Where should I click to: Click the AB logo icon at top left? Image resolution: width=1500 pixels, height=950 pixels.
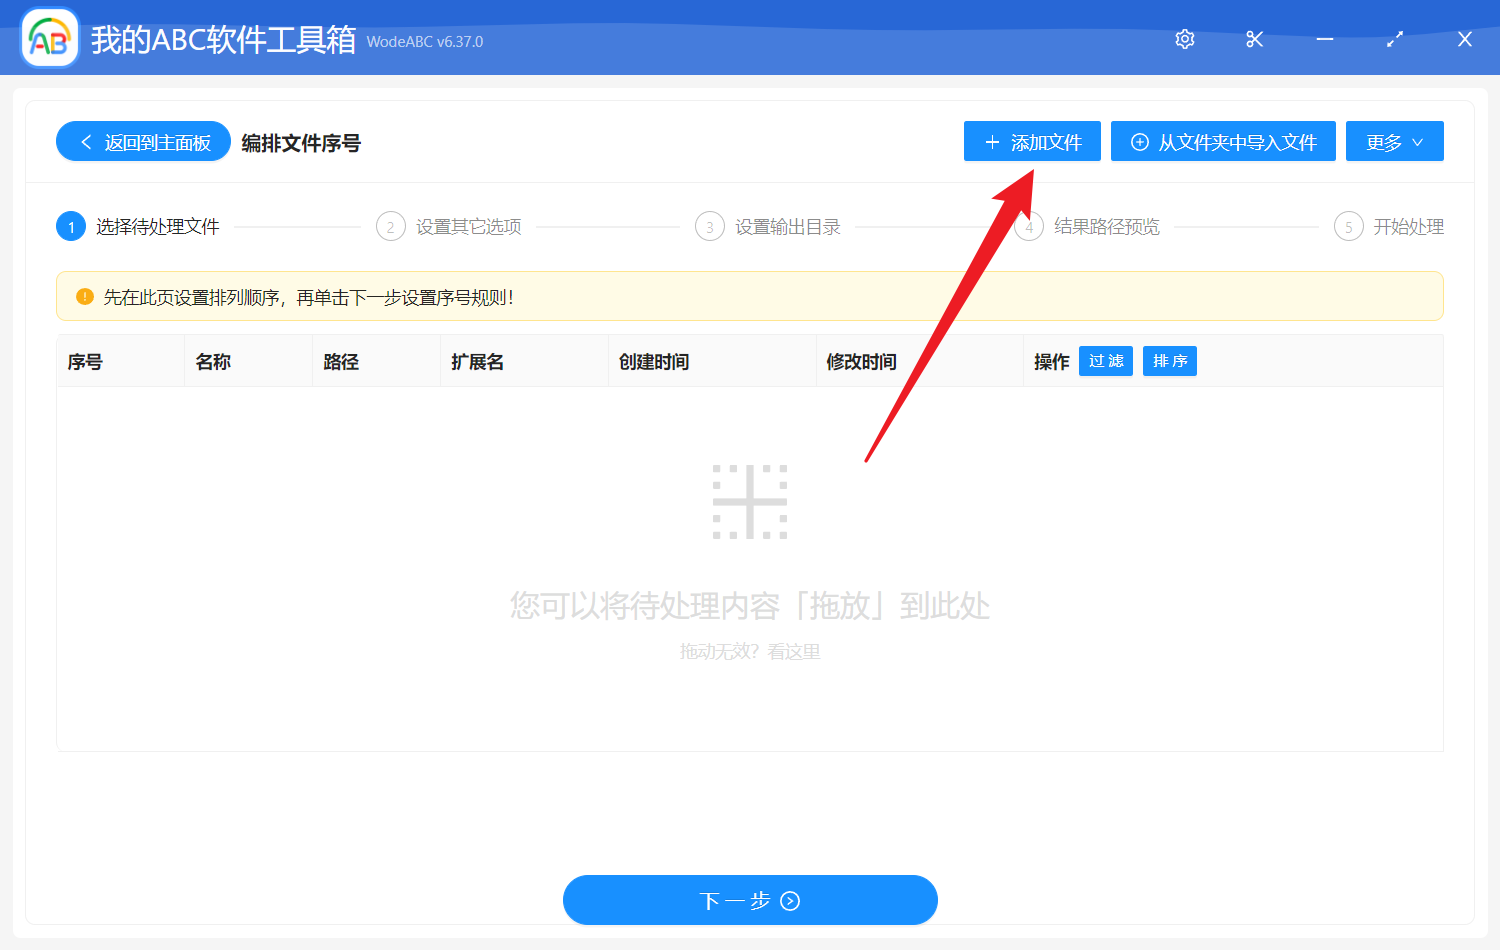49,38
